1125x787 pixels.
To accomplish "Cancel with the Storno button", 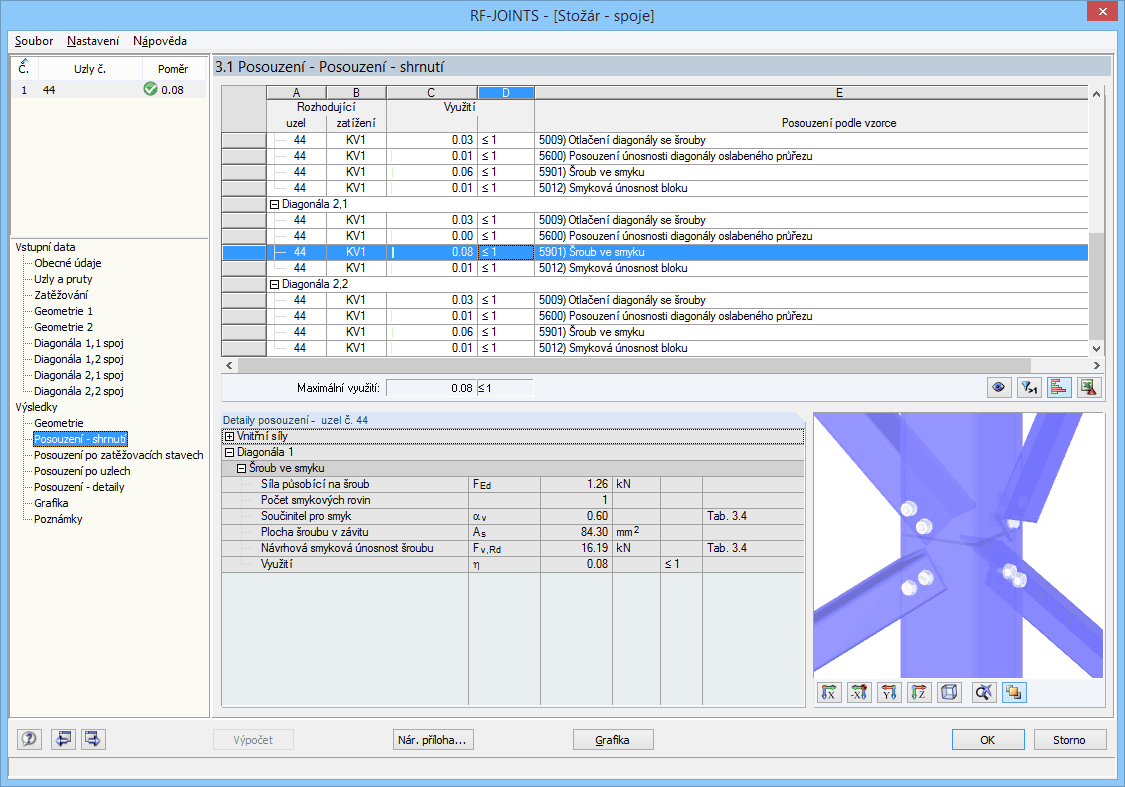I will pyautogui.click(x=1069, y=740).
